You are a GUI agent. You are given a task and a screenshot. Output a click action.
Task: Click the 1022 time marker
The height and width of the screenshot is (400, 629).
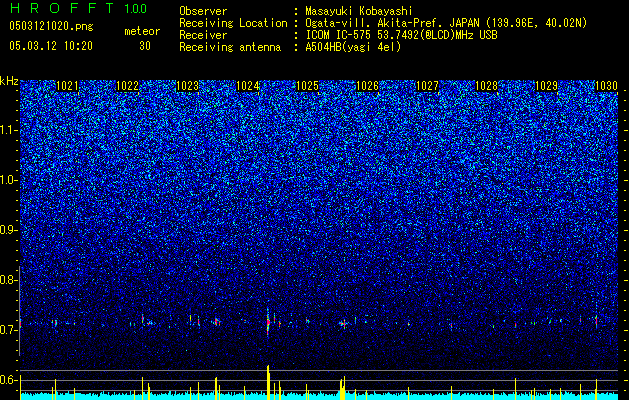(127, 86)
